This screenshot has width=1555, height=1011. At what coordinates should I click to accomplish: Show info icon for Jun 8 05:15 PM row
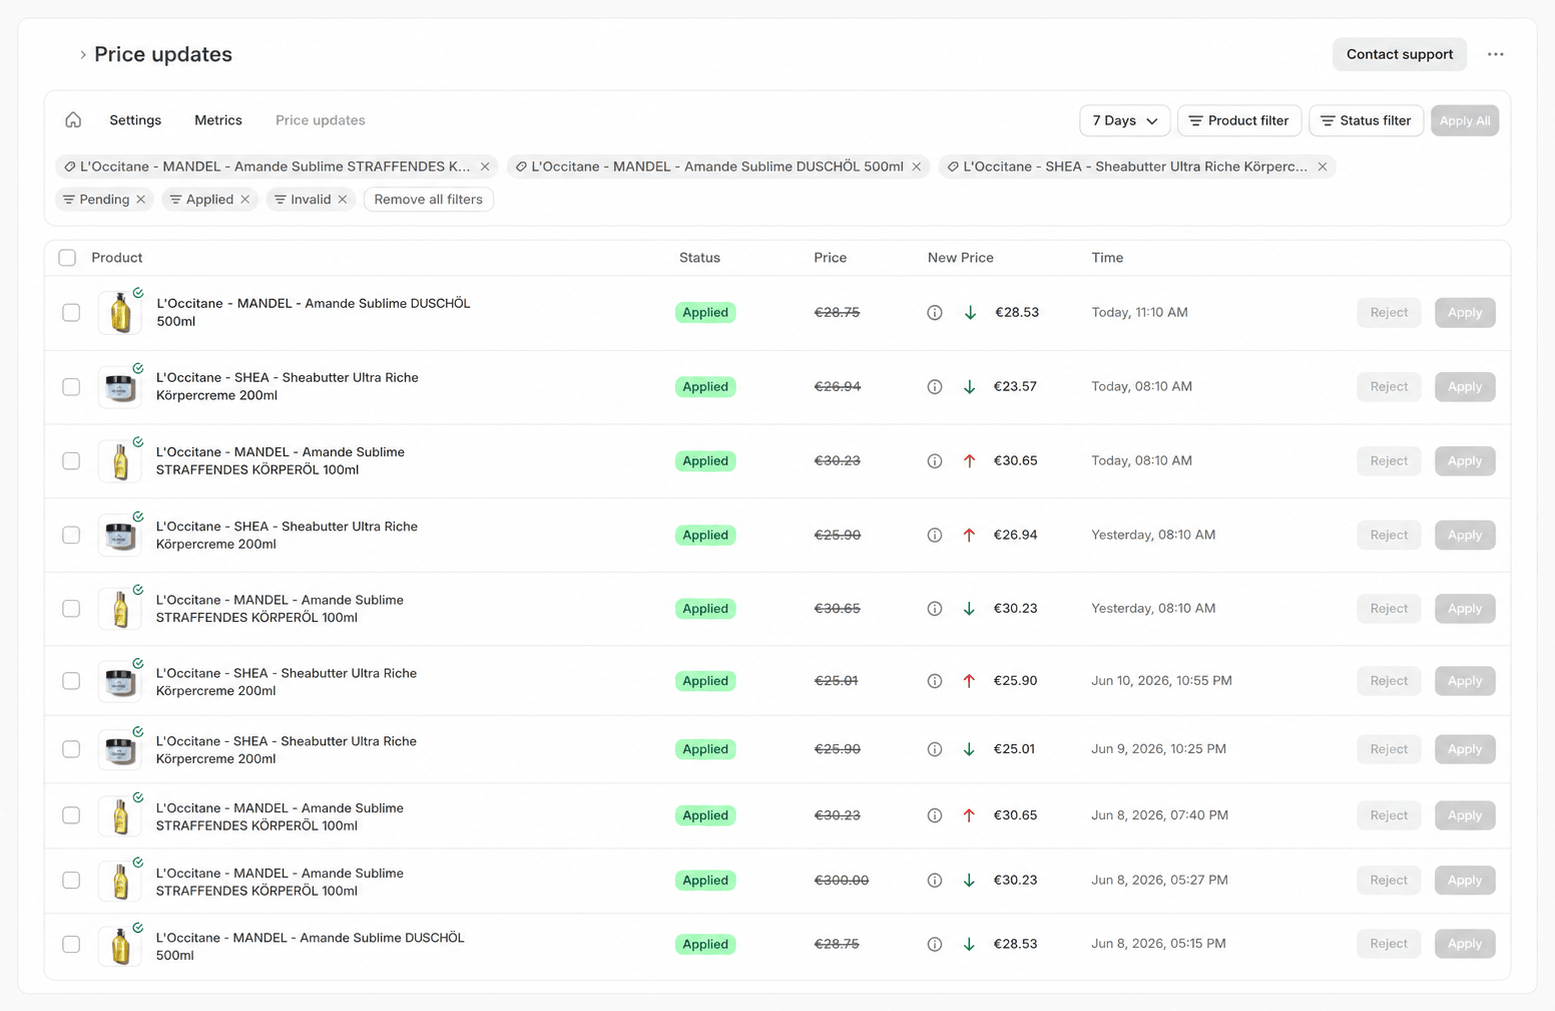pos(935,944)
